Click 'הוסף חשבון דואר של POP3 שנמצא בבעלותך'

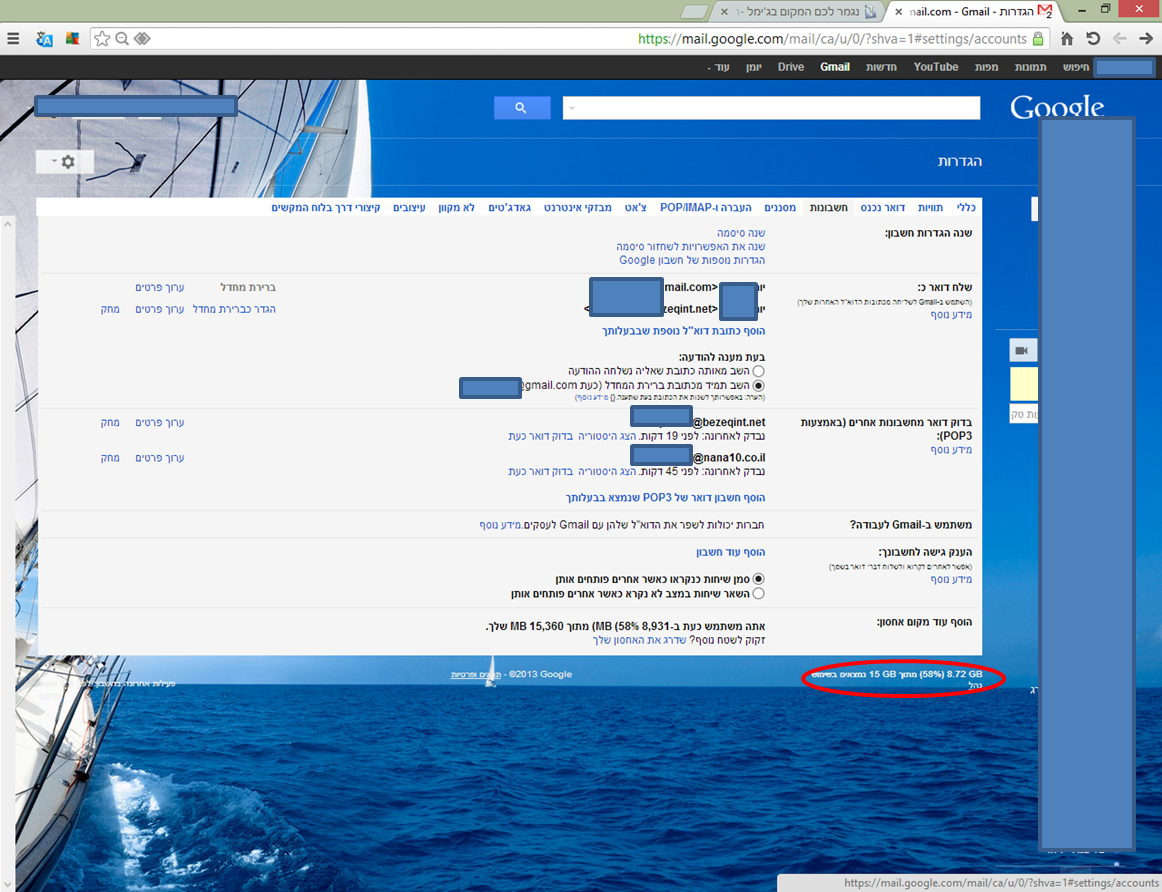[665, 497]
